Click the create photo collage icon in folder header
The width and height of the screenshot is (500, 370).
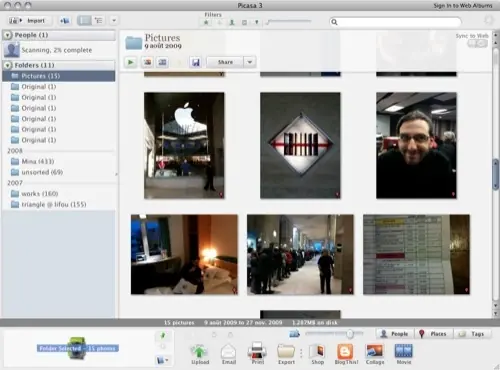pyautogui.click(x=147, y=62)
